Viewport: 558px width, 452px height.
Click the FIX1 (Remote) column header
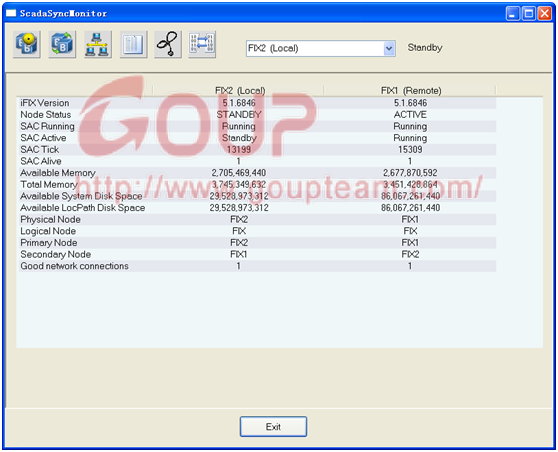point(411,91)
